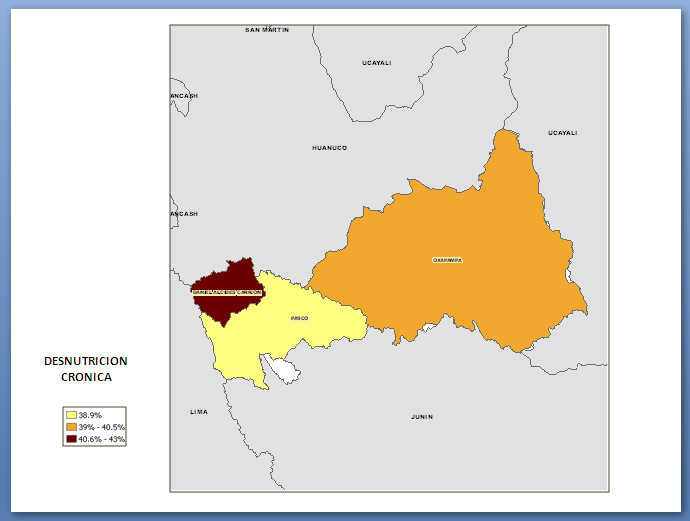The width and height of the screenshot is (690, 521).
Task: Select the UCAYALI label on the right
Action: point(562,133)
